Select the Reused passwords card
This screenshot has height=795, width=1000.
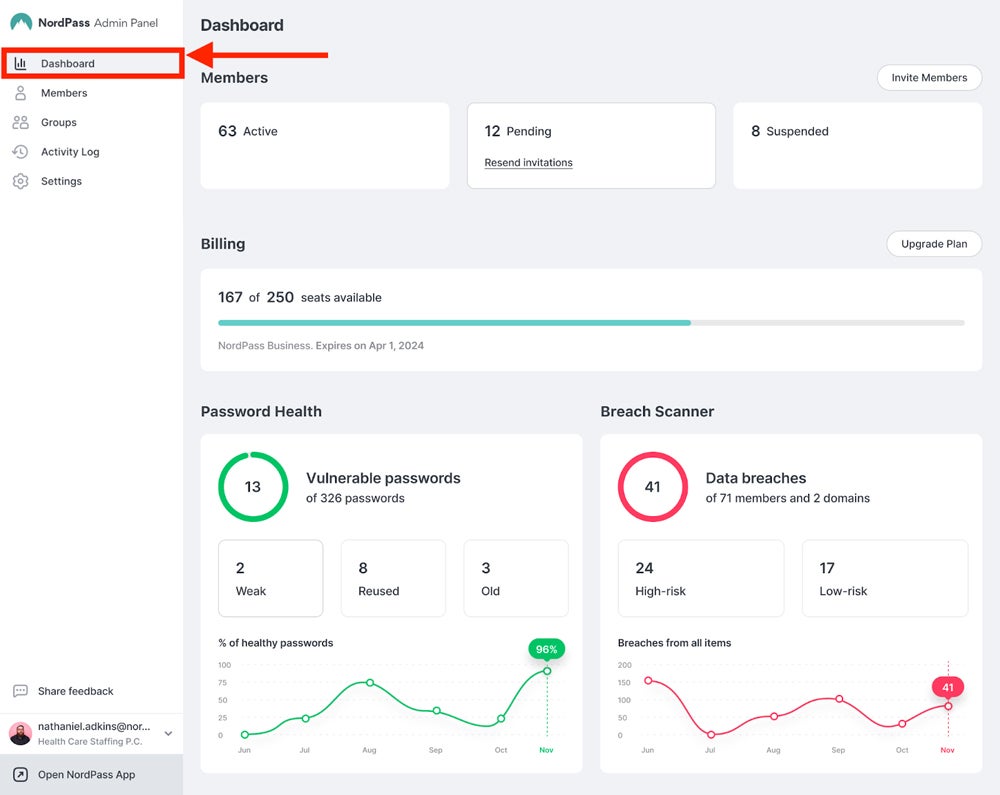[393, 578]
